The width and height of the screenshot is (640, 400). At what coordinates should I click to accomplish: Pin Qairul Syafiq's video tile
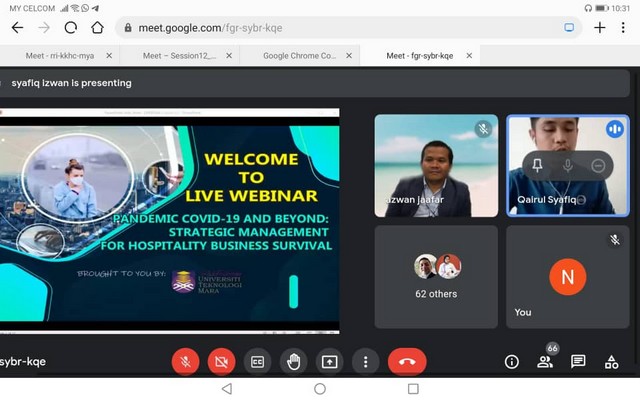(x=537, y=165)
